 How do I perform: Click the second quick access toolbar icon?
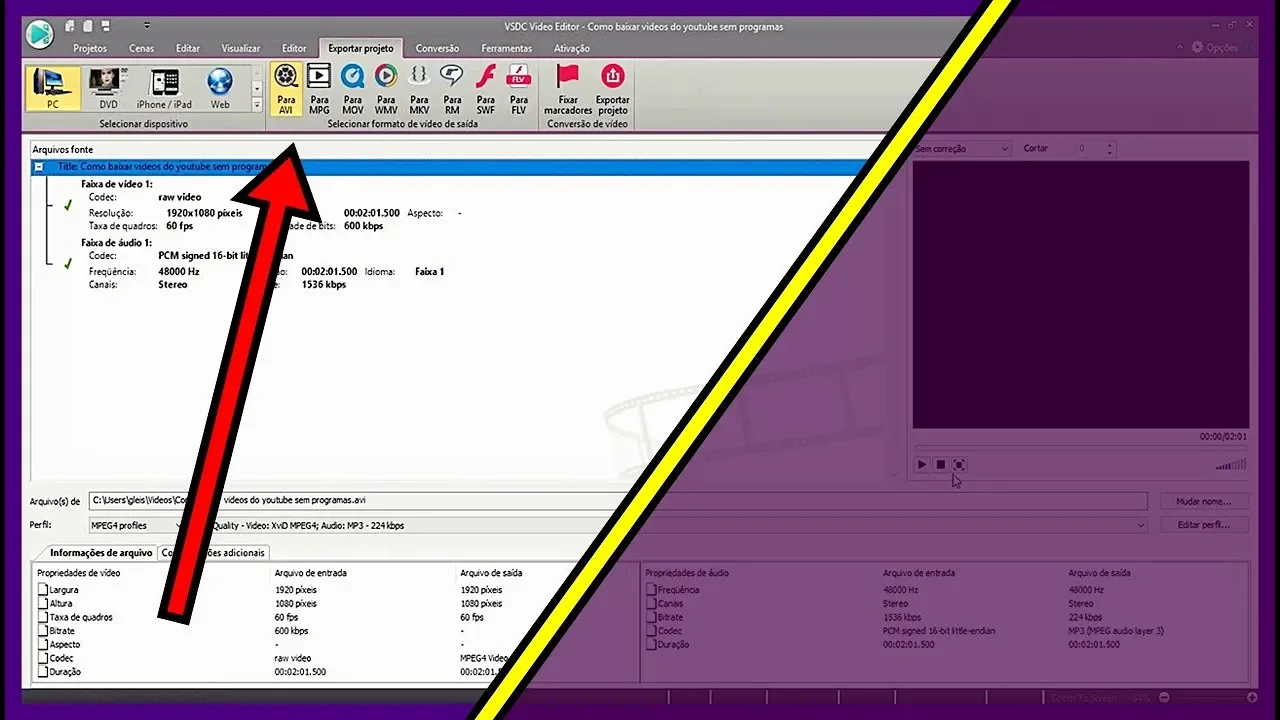tap(88, 25)
